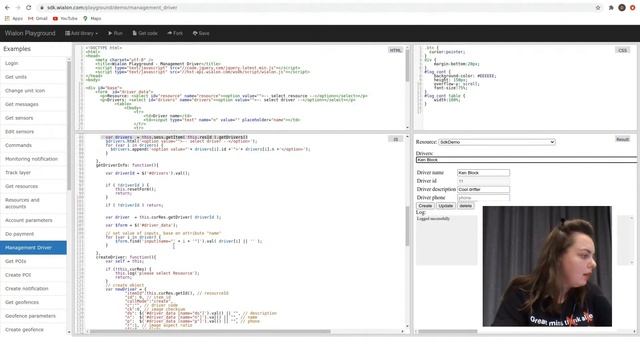Viewport: 640px width, 360px height.
Task: Click the delete driver button
Action: coord(465,206)
